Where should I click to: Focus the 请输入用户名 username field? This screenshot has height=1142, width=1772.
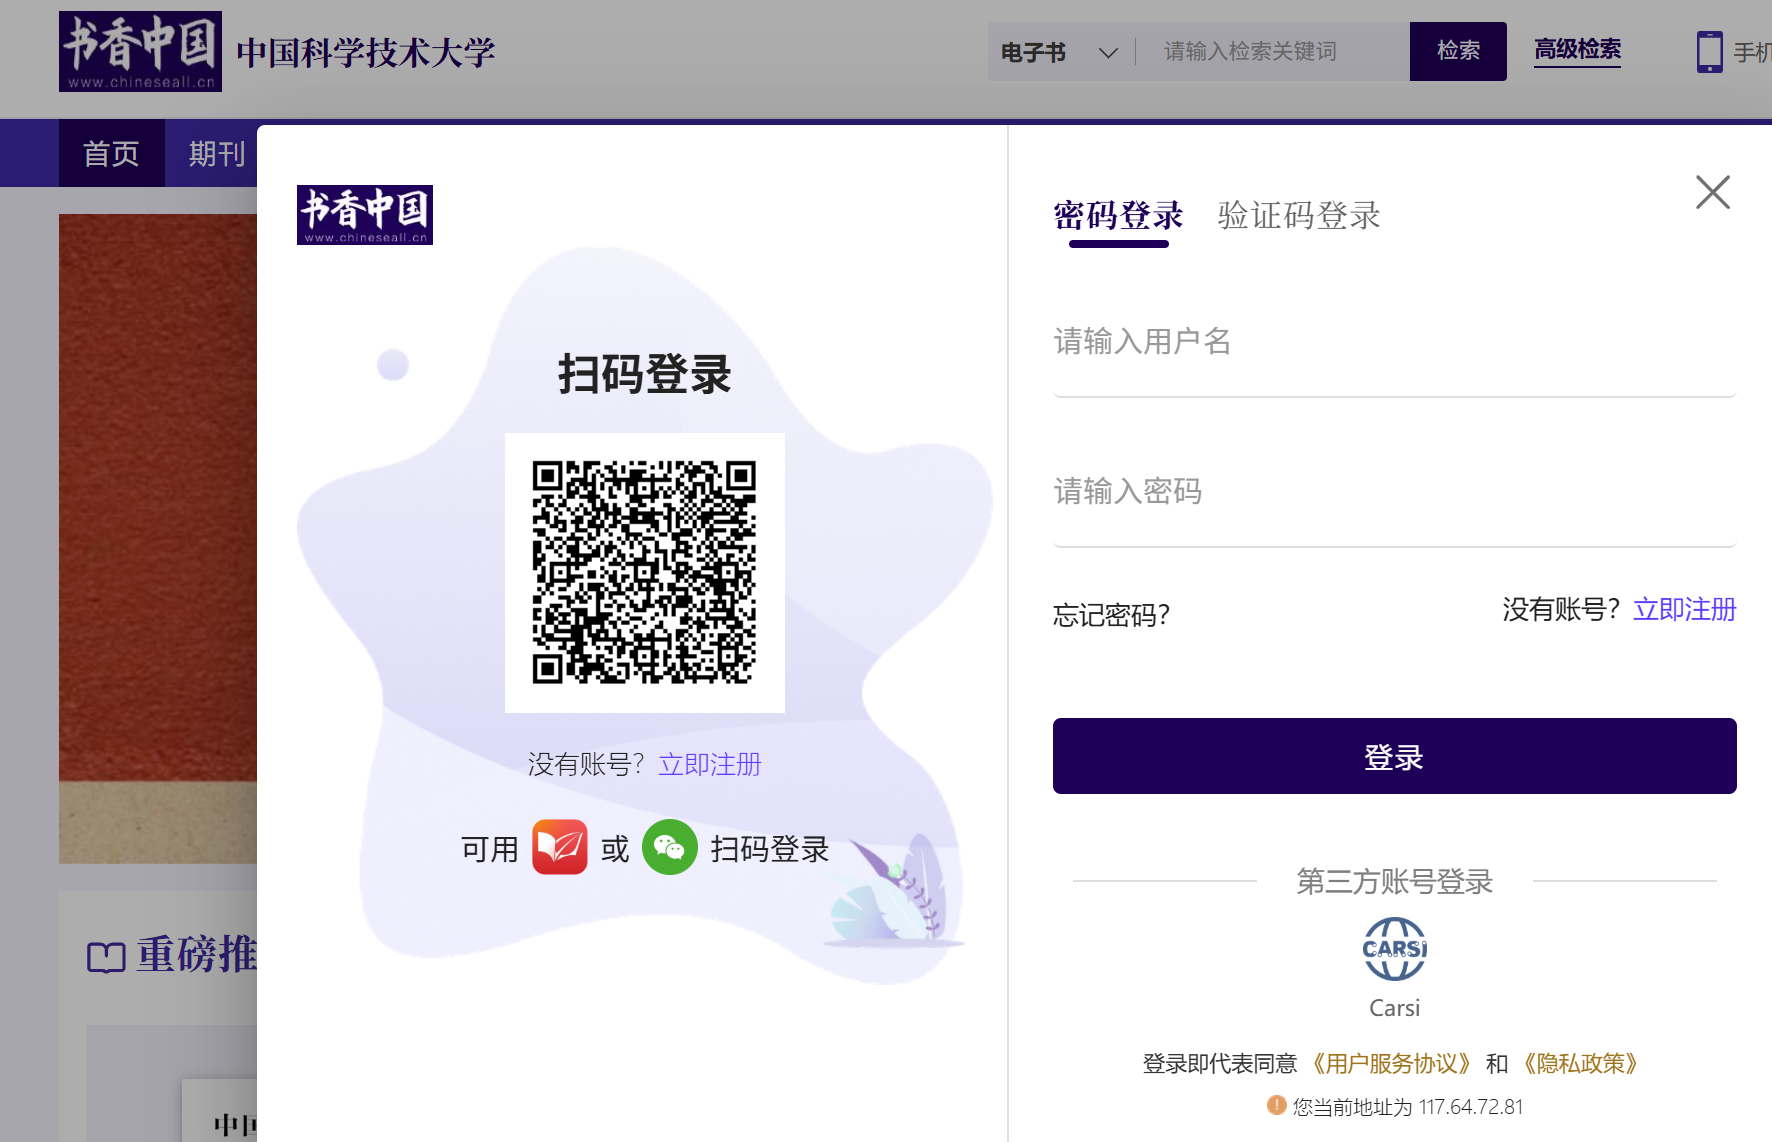(x=1393, y=343)
